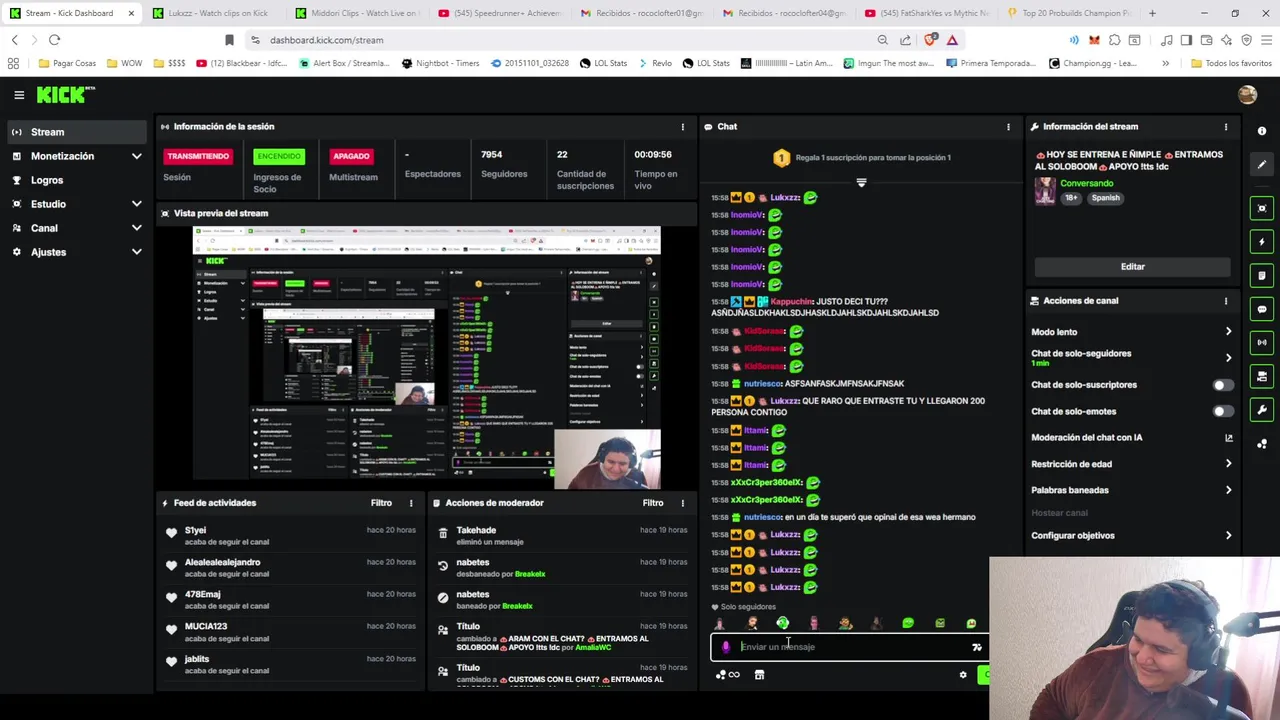Open the shop icon below chat input

click(x=759, y=675)
